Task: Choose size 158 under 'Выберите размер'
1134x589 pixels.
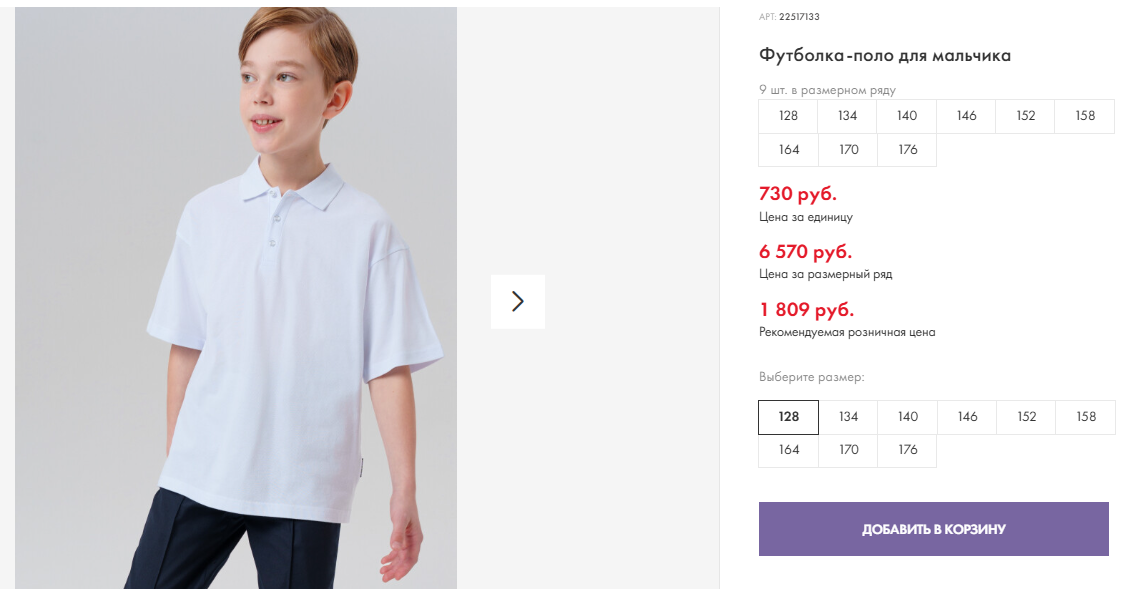Action: 1086,417
